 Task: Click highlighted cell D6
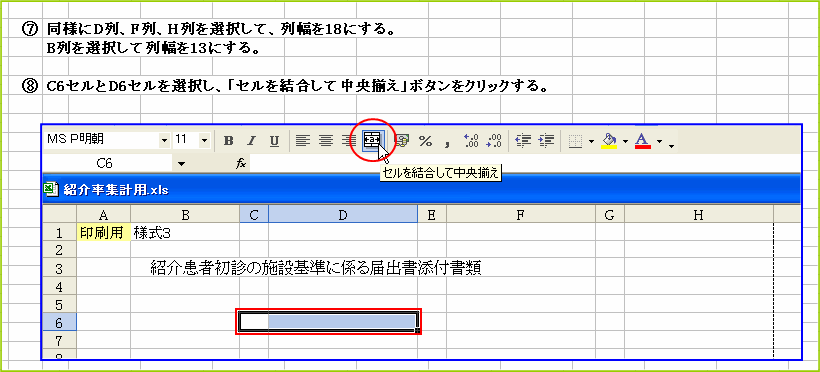point(343,322)
